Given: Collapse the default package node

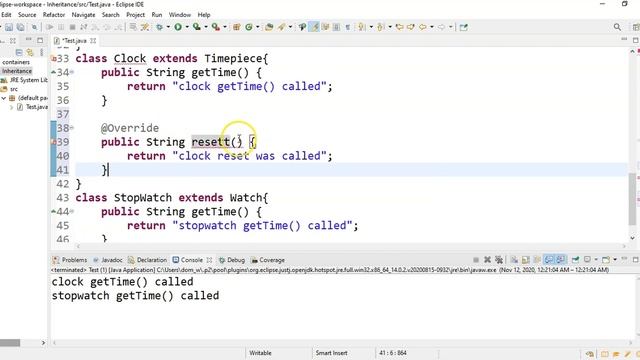Looking at the screenshot, I should tap(4, 98).
